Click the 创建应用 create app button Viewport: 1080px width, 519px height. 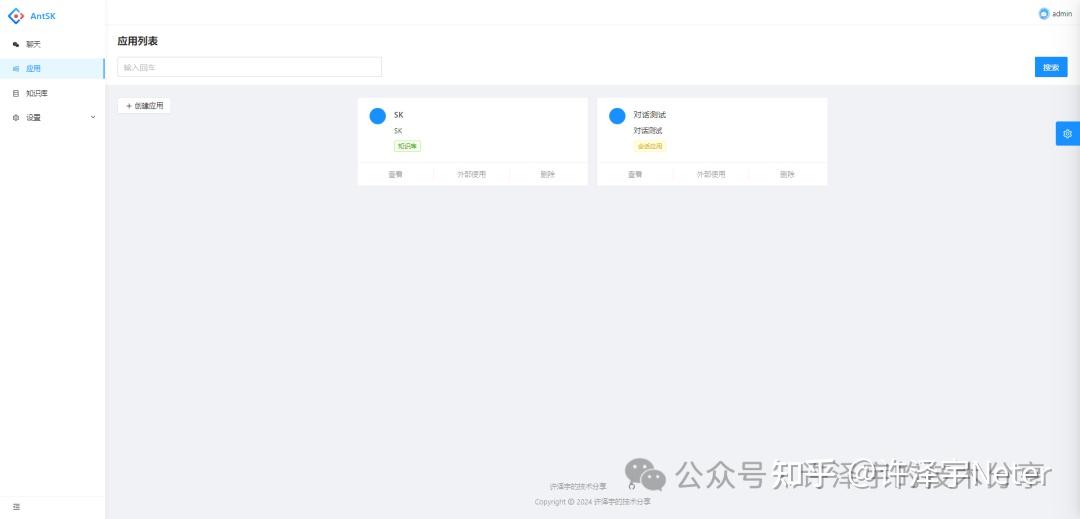pyautogui.click(x=144, y=106)
